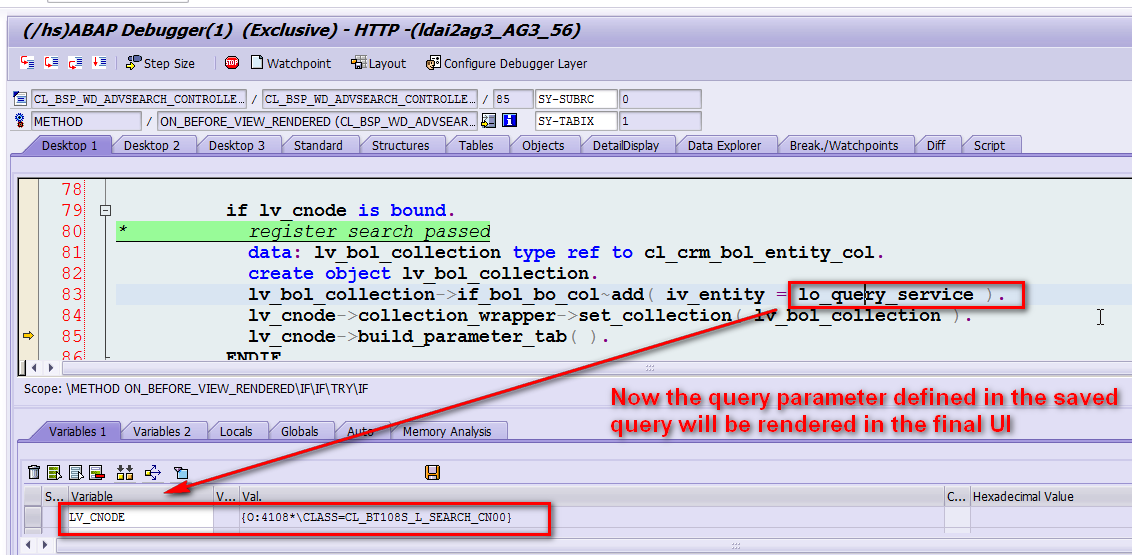
Task: Click the program source icon beside CL_BSP_WD_ADVSEARCH_CONTROLLE
Action: (x=20, y=99)
